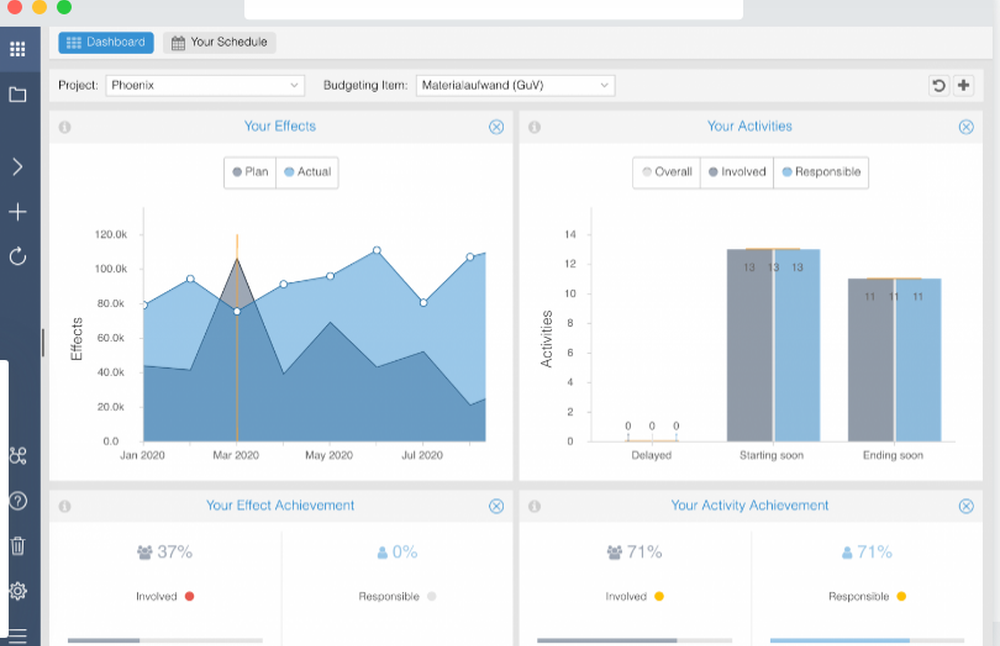Viewport: 1000px width, 646px height.
Task: Click the refresh icon in left sidebar
Action: coord(18,256)
